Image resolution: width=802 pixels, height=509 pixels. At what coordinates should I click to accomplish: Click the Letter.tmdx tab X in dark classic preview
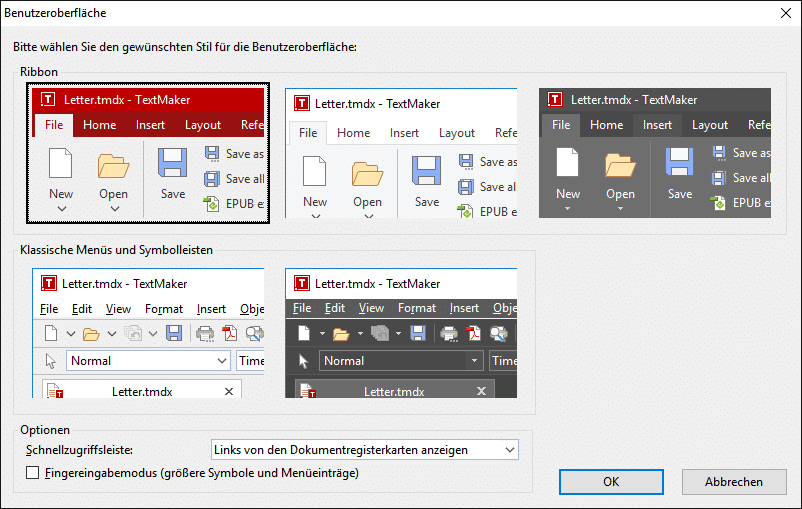[x=481, y=391]
